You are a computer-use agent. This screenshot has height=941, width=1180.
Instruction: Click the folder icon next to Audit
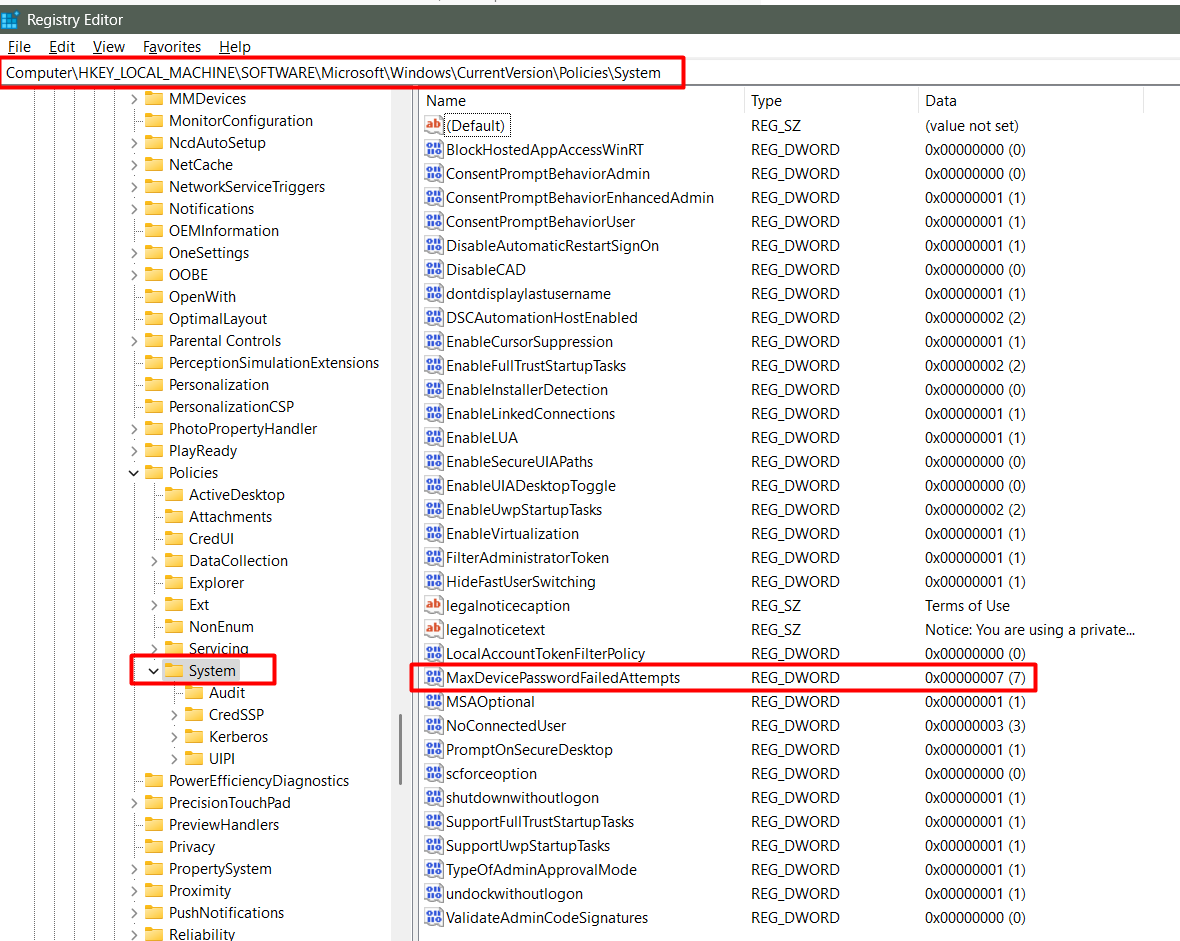(194, 693)
